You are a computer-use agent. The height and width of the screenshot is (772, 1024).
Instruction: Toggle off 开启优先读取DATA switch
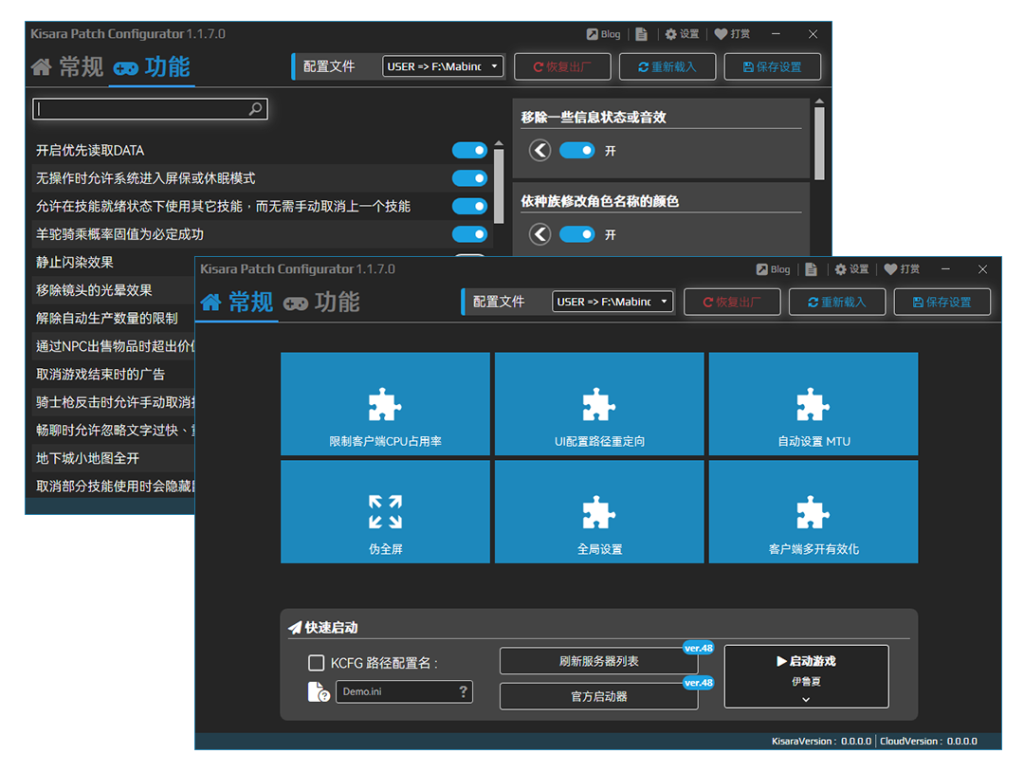tap(469, 150)
